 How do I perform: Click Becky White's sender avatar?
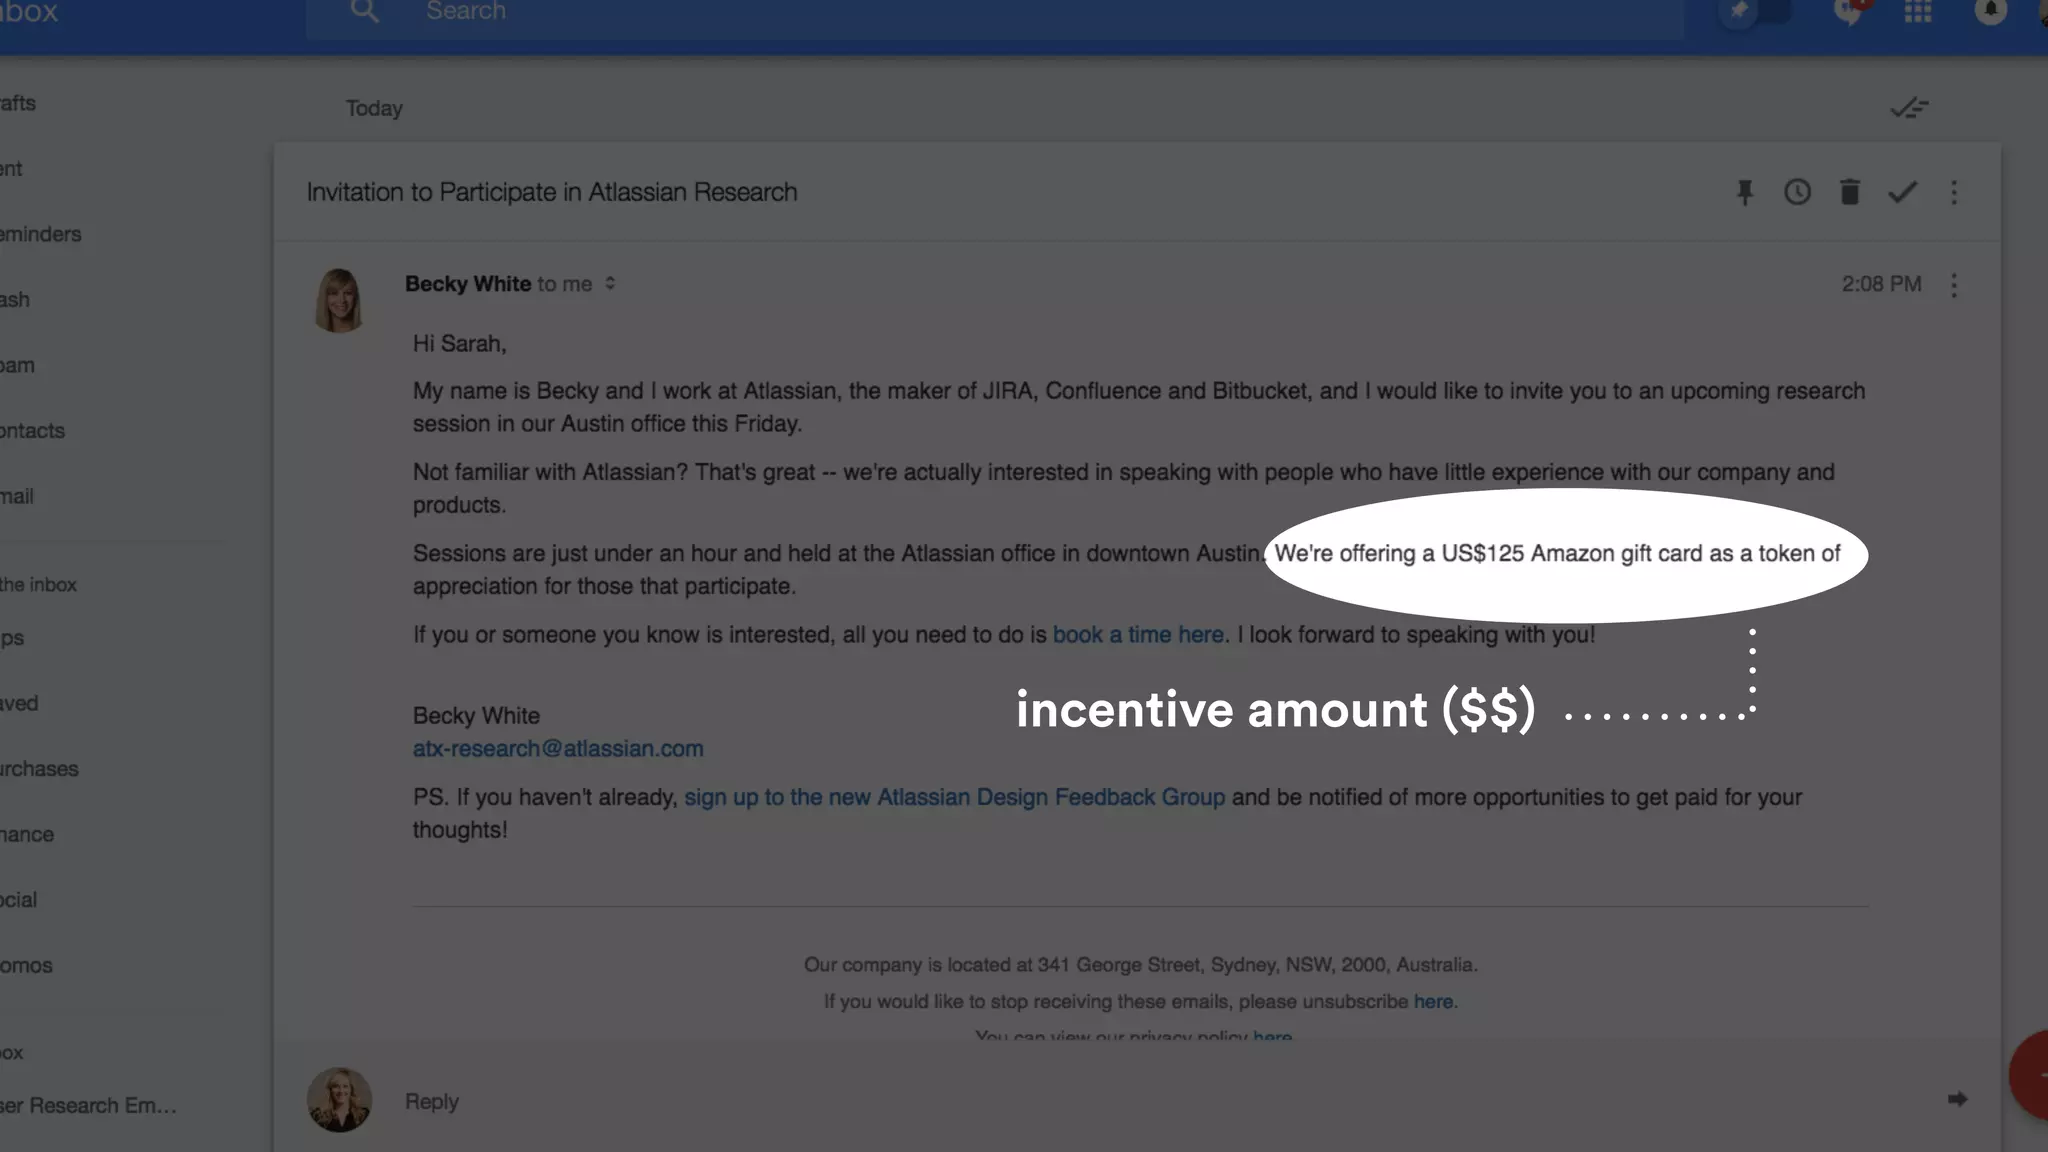[x=339, y=300]
